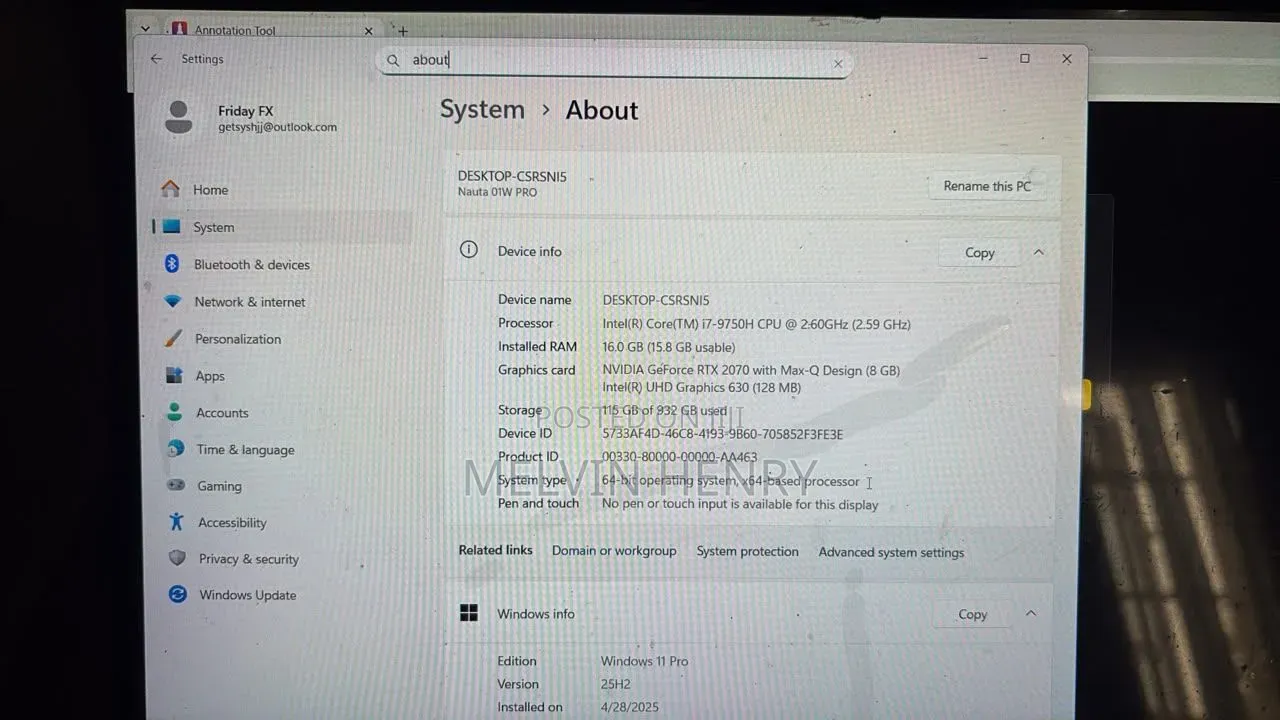
Task: Copy the Device info details
Action: [x=980, y=253]
